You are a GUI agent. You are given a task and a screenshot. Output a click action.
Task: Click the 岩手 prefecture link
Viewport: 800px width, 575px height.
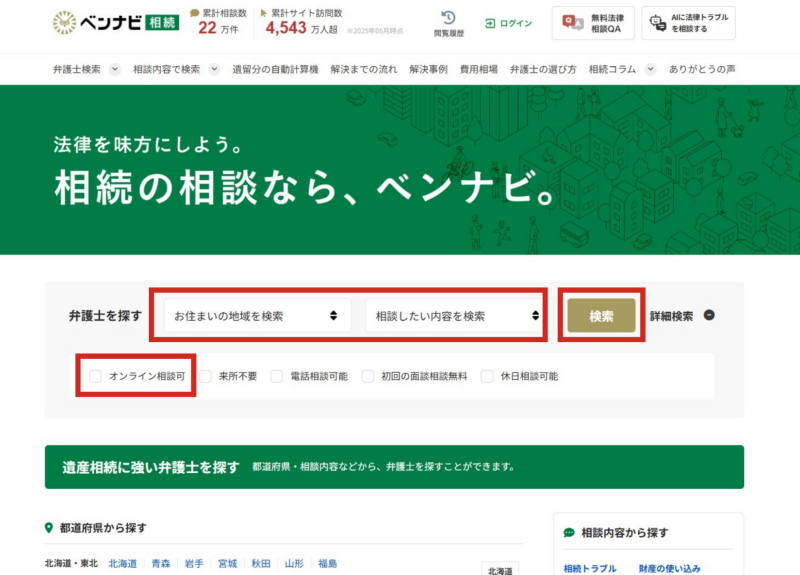click(194, 564)
